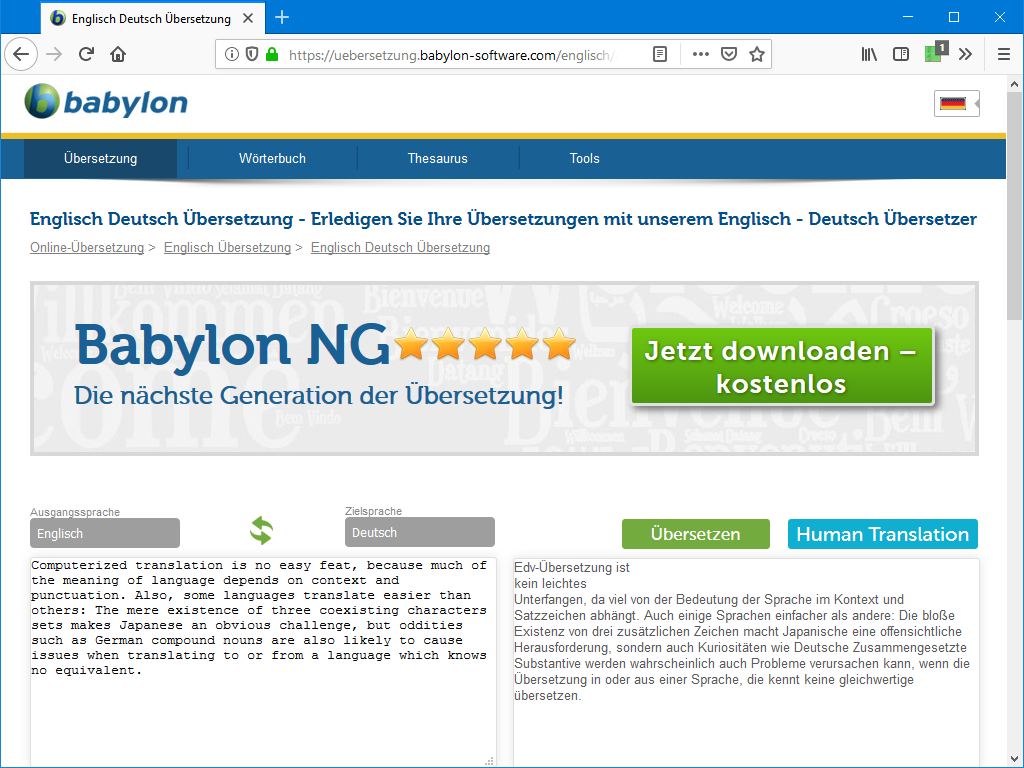Click the German translation output box

click(746, 662)
